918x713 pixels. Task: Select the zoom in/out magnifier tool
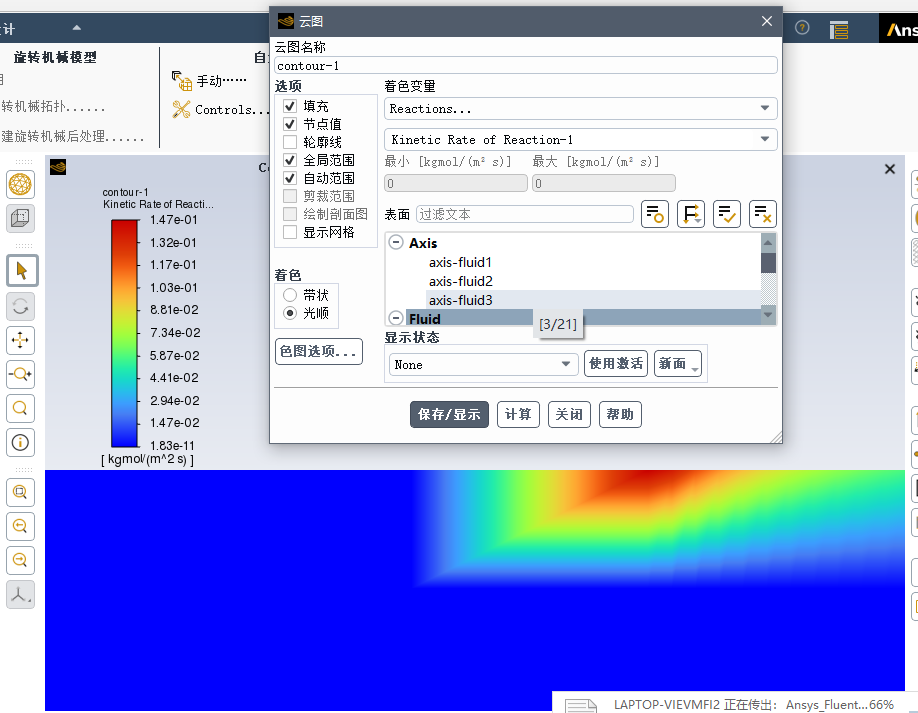[x=21, y=374]
